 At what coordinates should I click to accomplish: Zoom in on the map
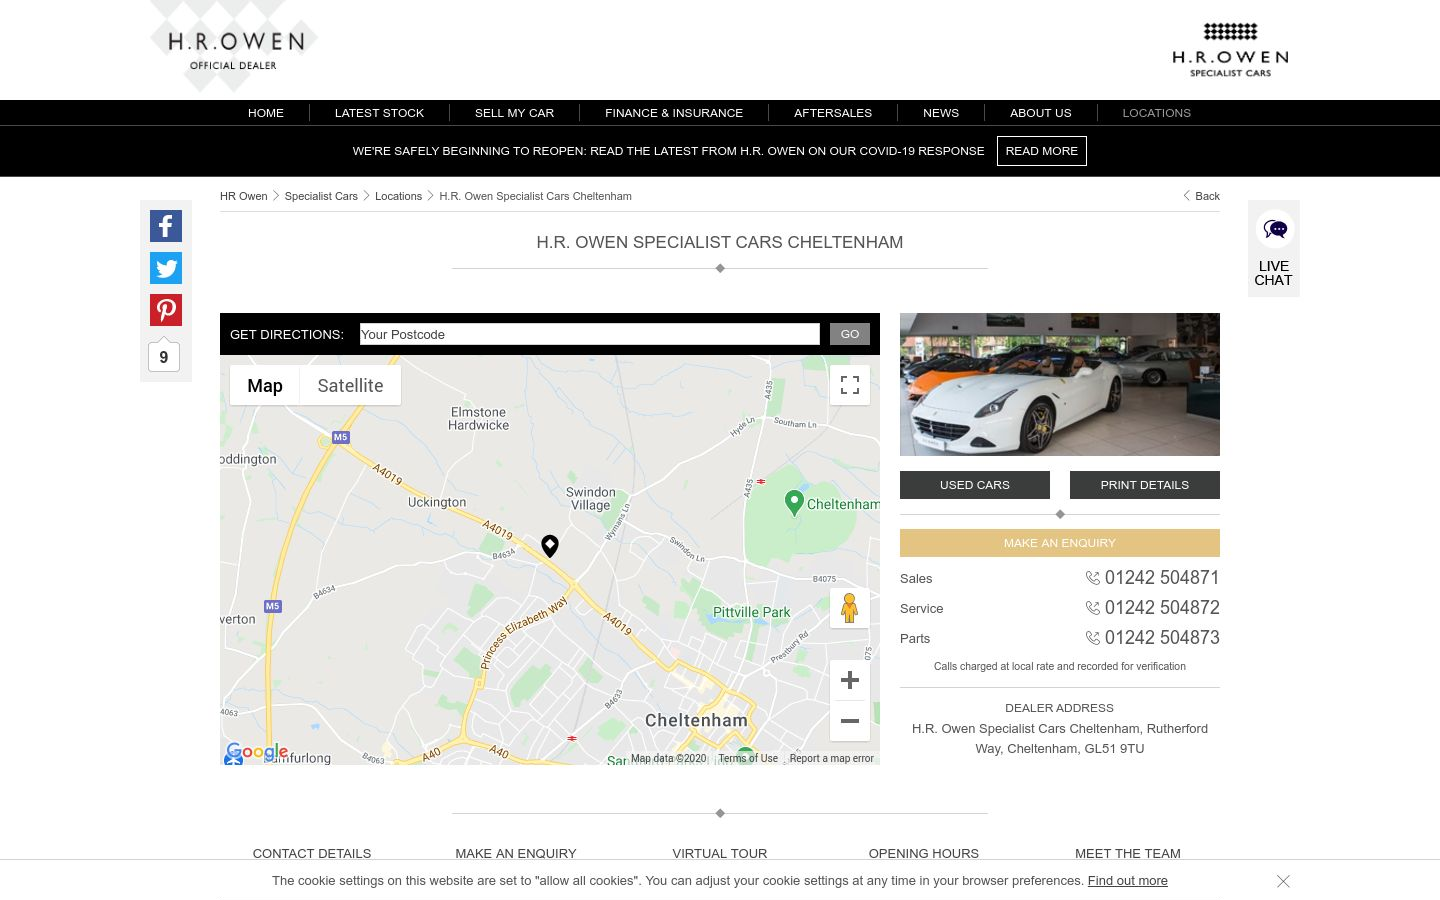[x=850, y=680]
